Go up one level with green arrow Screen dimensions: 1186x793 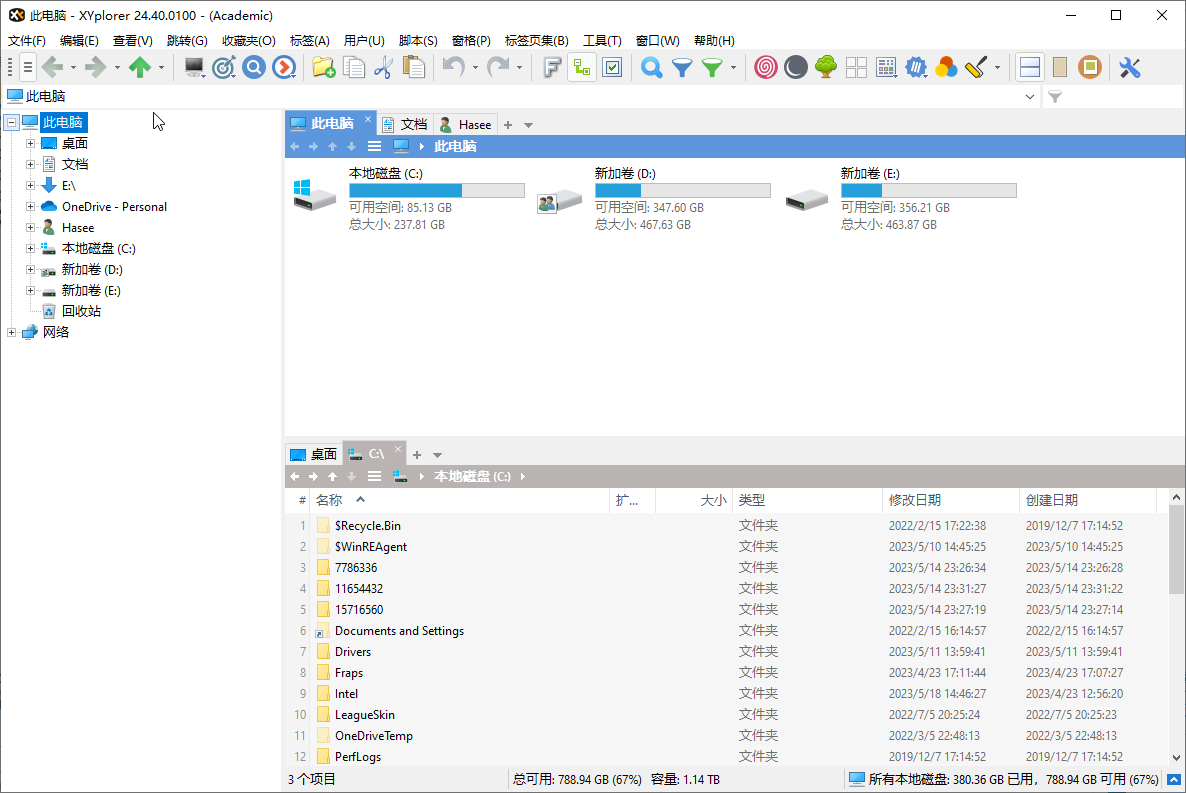[140, 67]
